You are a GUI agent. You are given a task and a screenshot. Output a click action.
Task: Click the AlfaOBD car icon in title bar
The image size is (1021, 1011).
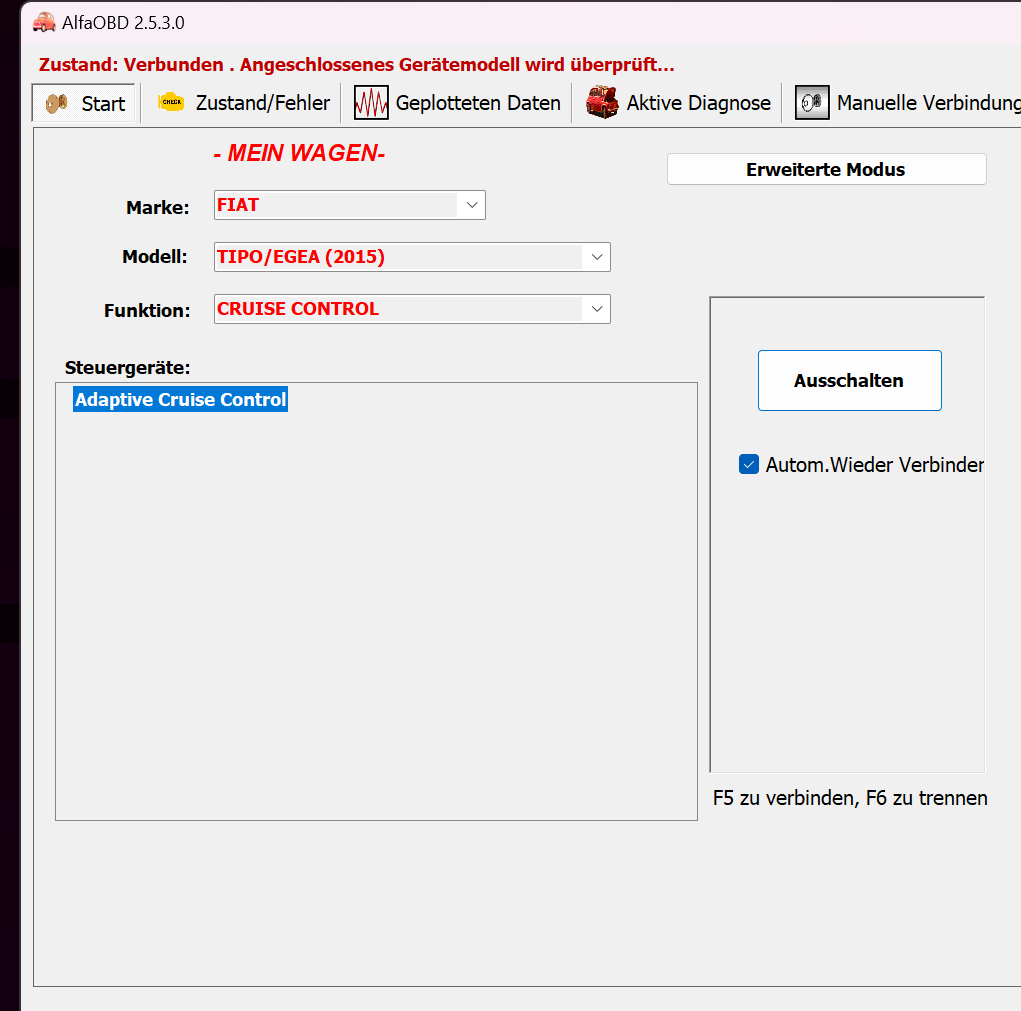[x=44, y=22]
